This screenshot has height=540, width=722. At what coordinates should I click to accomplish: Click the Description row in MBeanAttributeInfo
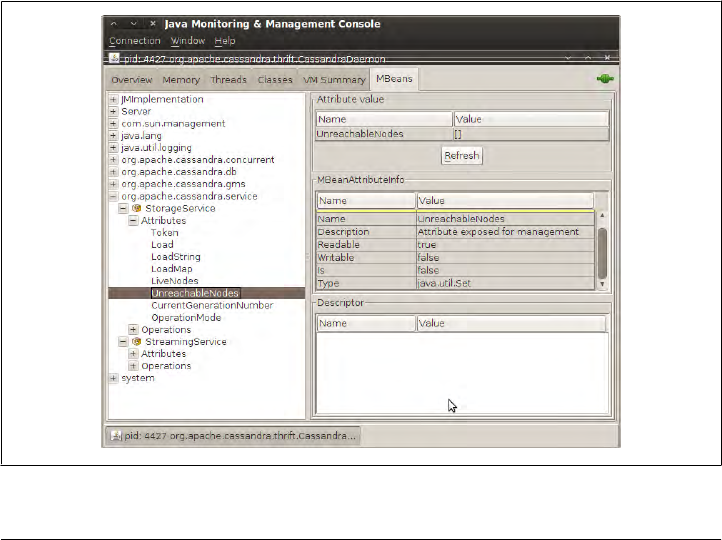click(x=455, y=232)
